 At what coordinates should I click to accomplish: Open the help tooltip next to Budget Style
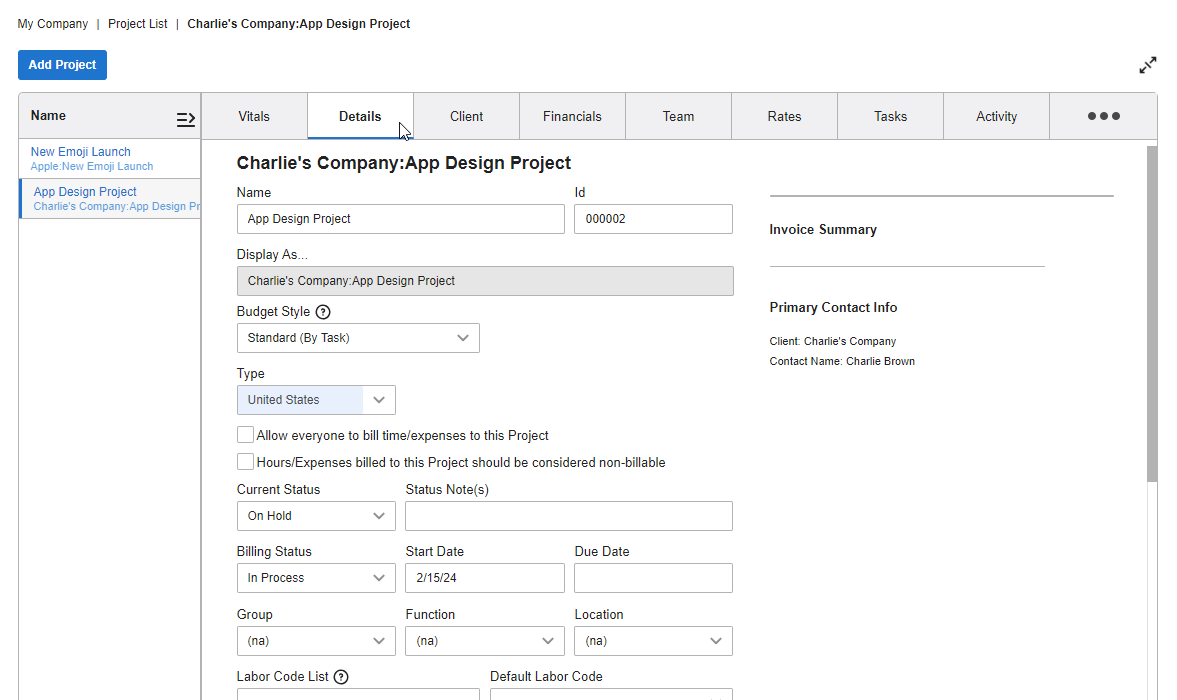pos(322,311)
